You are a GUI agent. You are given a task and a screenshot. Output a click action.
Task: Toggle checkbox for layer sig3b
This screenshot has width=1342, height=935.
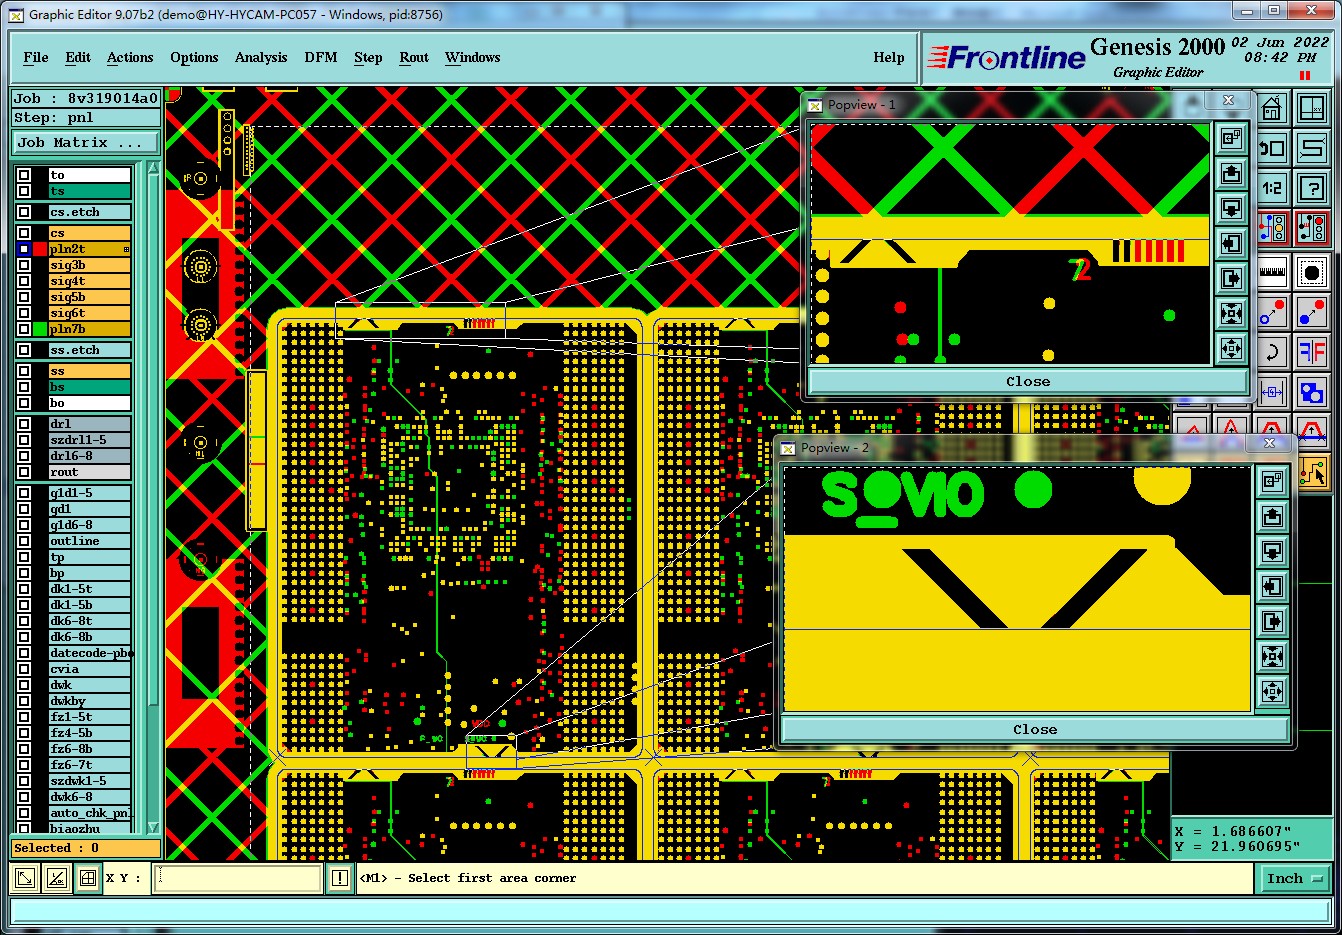point(24,265)
